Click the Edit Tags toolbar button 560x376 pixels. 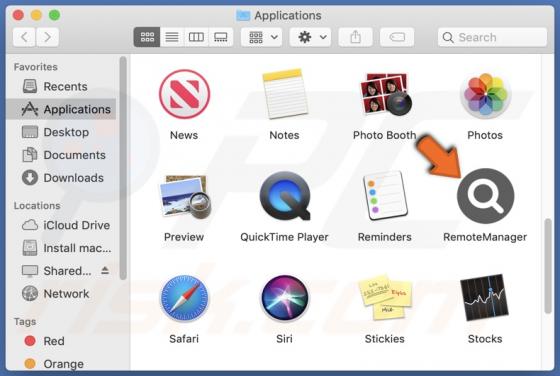click(397, 37)
